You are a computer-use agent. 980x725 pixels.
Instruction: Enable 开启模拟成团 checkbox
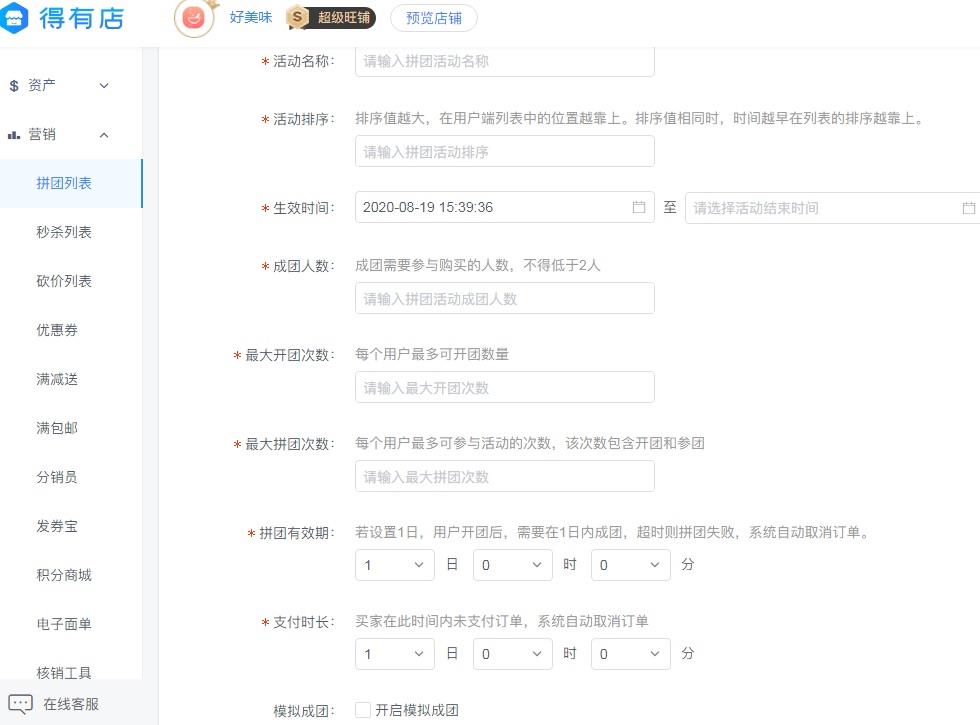[x=362, y=710]
